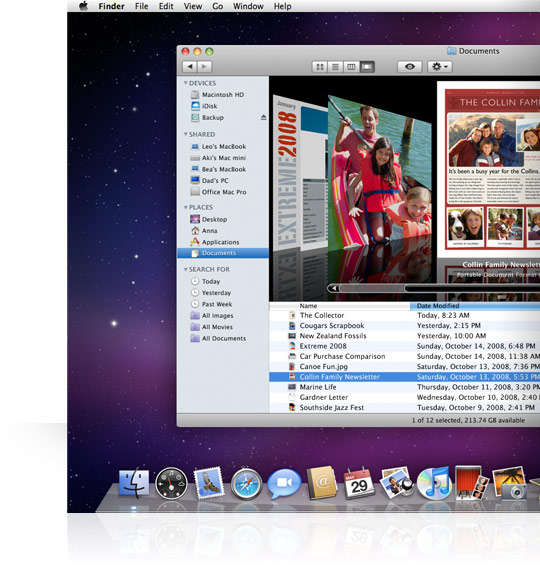Viewport: 540px width, 570px height.
Task: Show All Documents smart folder
Action: click(x=223, y=338)
